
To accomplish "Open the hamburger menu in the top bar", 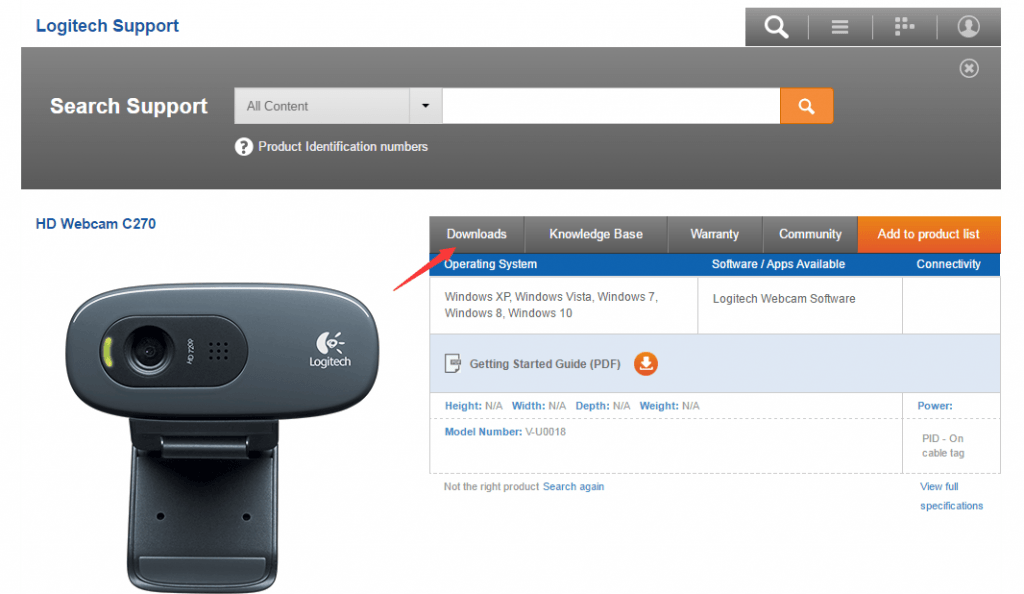I will [x=840, y=26].
